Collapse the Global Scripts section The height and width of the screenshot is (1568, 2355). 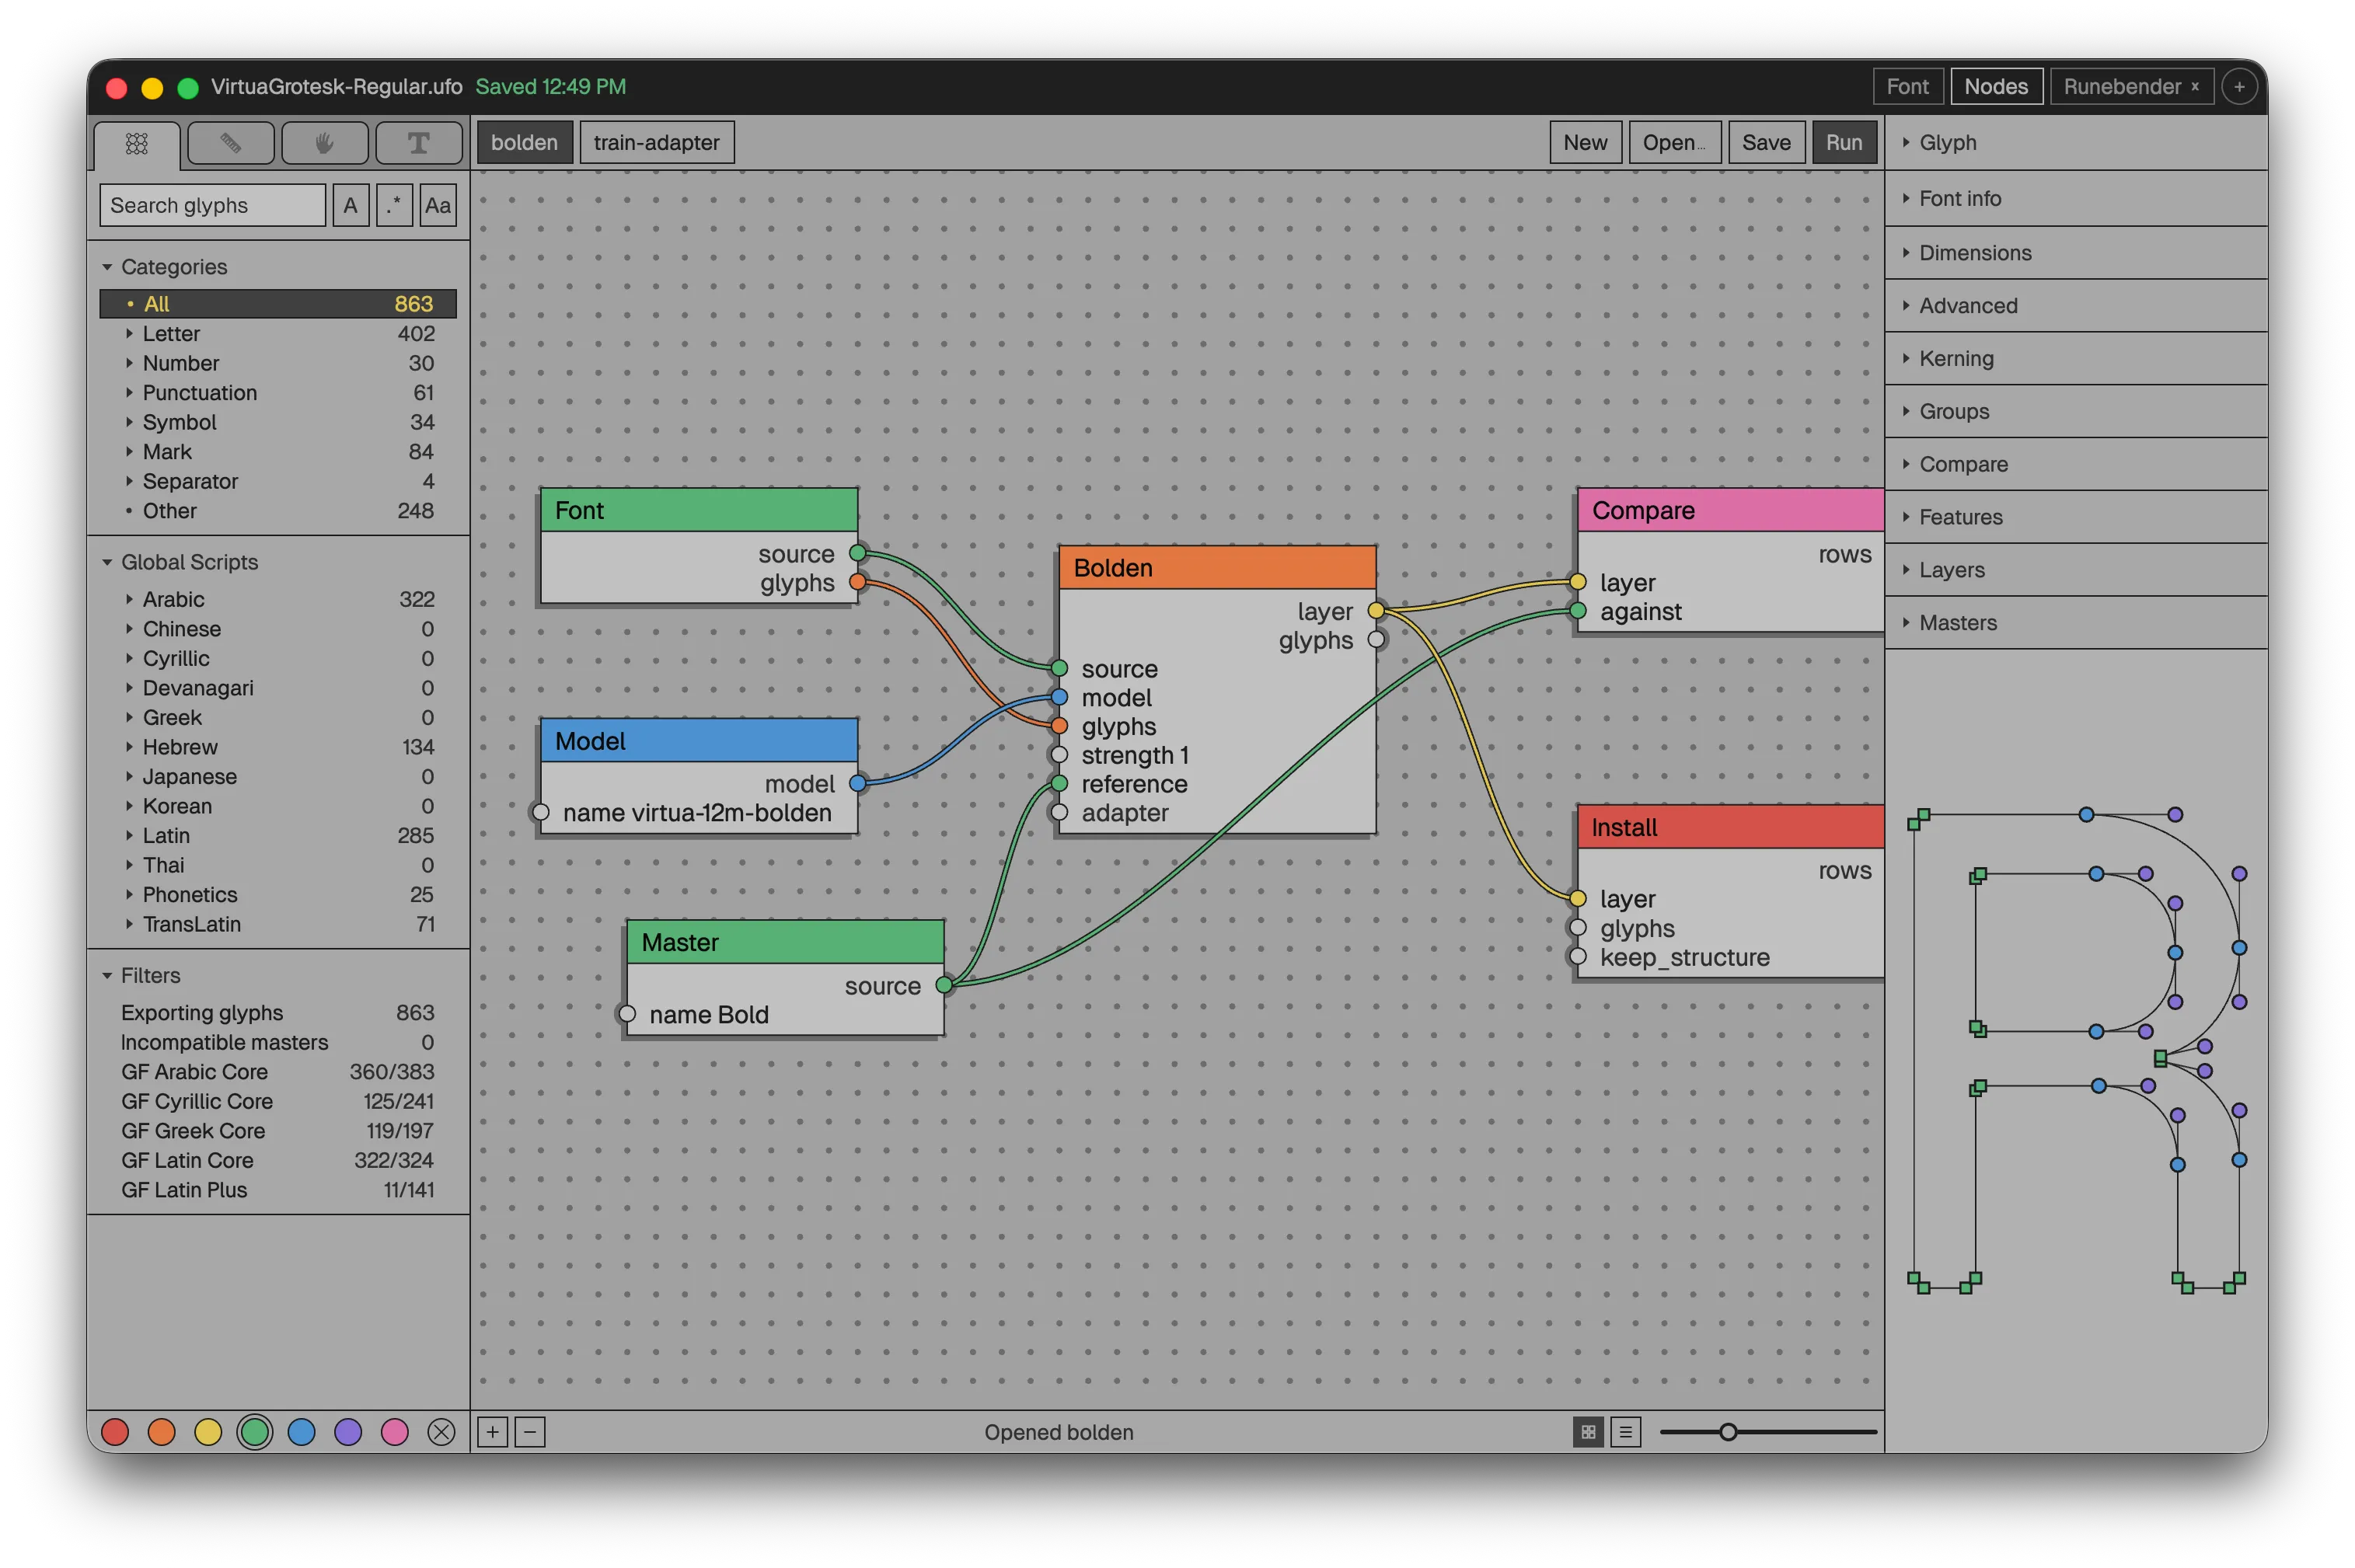coord(107,562)
